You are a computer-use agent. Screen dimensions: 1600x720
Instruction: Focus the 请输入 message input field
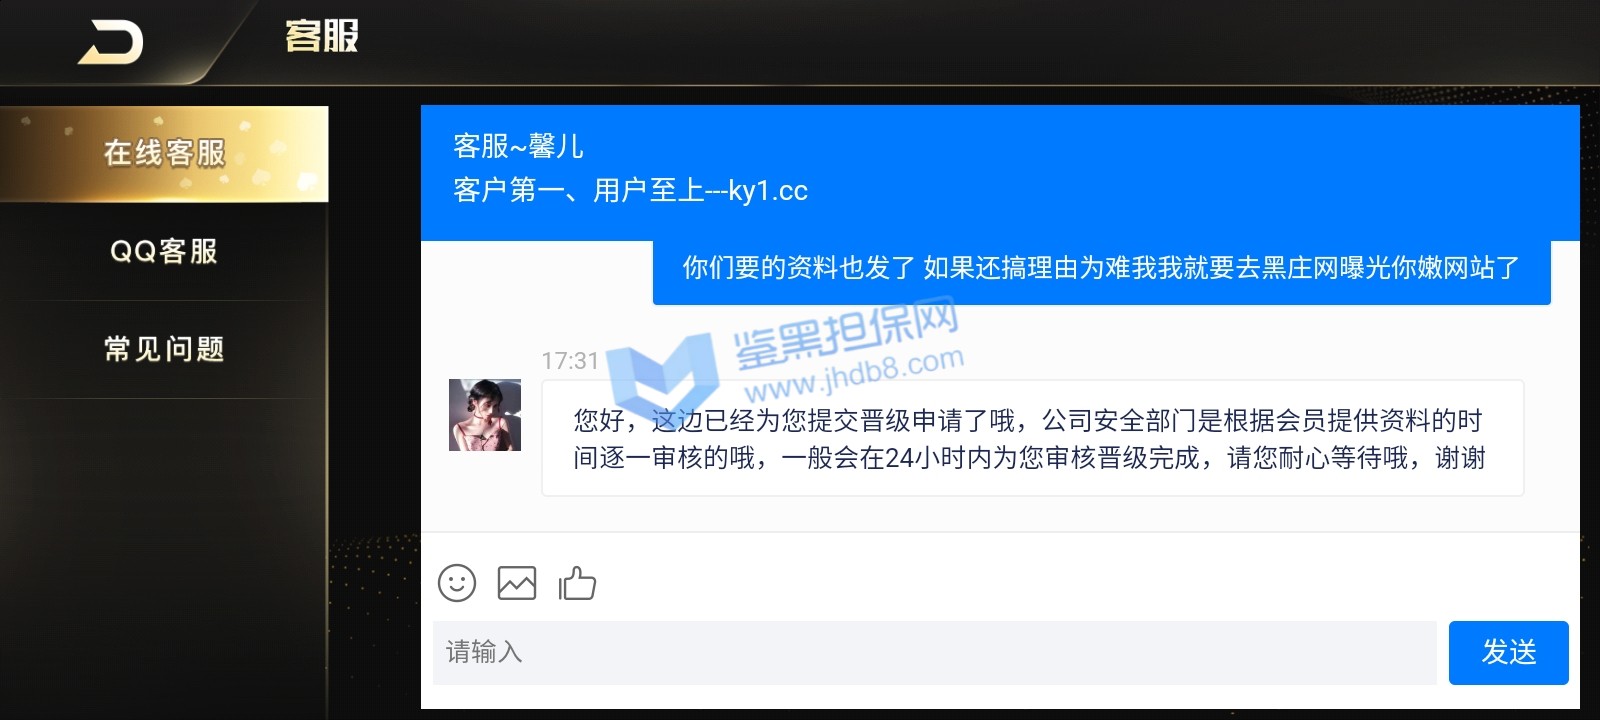click(934, 653)
